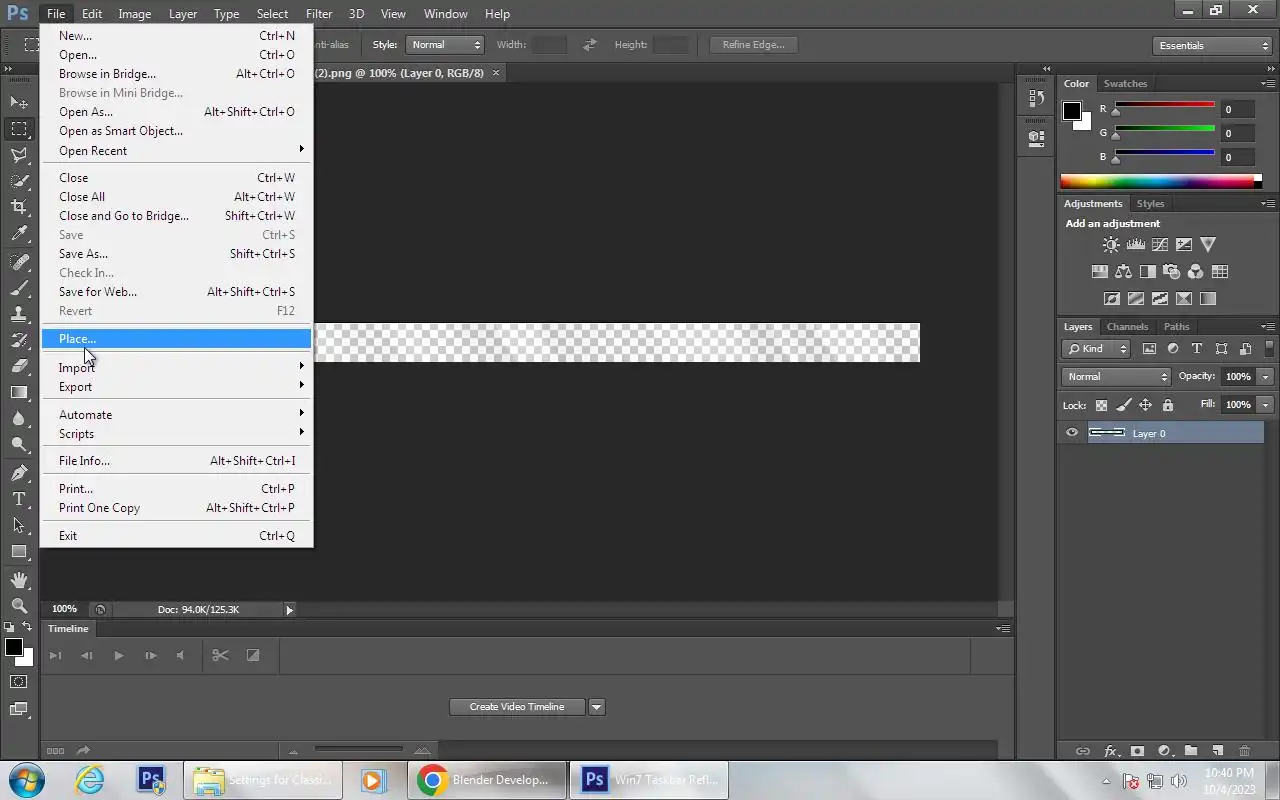Image resolution: width=1280 pixels, height=800 pixels.
Task: Click the color spectrum ramp
Action: coord(1160,181)
